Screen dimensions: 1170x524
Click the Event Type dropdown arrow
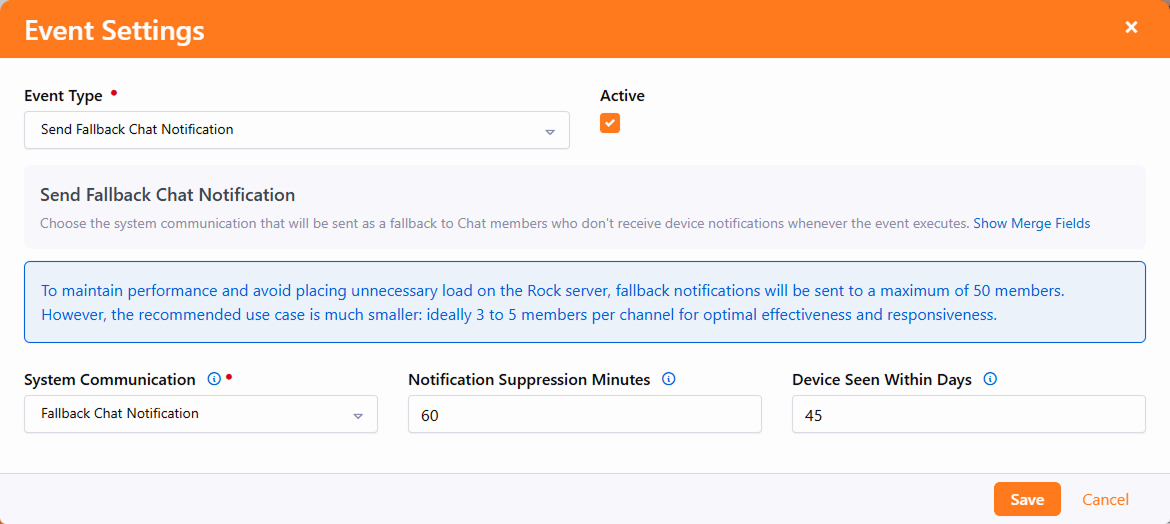click(550, 131)
